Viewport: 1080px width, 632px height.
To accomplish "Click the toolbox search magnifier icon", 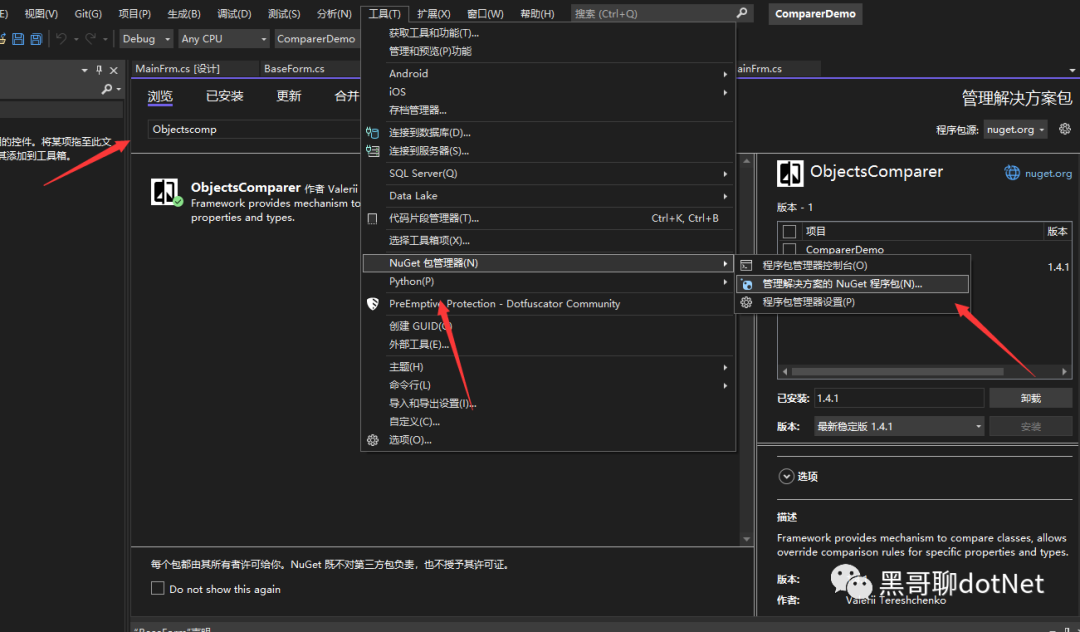I will tap(107, 89).
